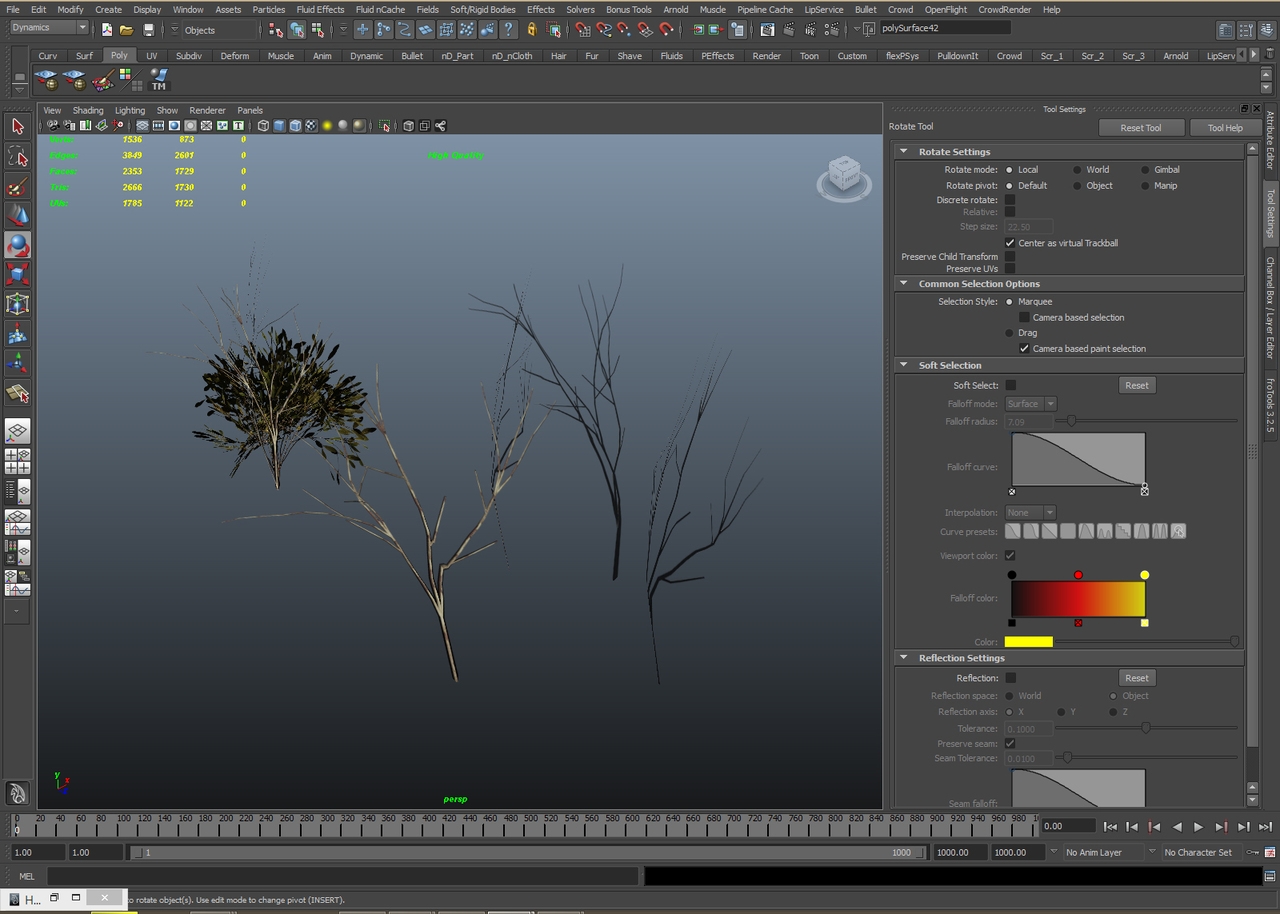The height and width of the screenshot is (914, 1280).
Task: Activate the Paint selection tool
Action: [17, 186]
